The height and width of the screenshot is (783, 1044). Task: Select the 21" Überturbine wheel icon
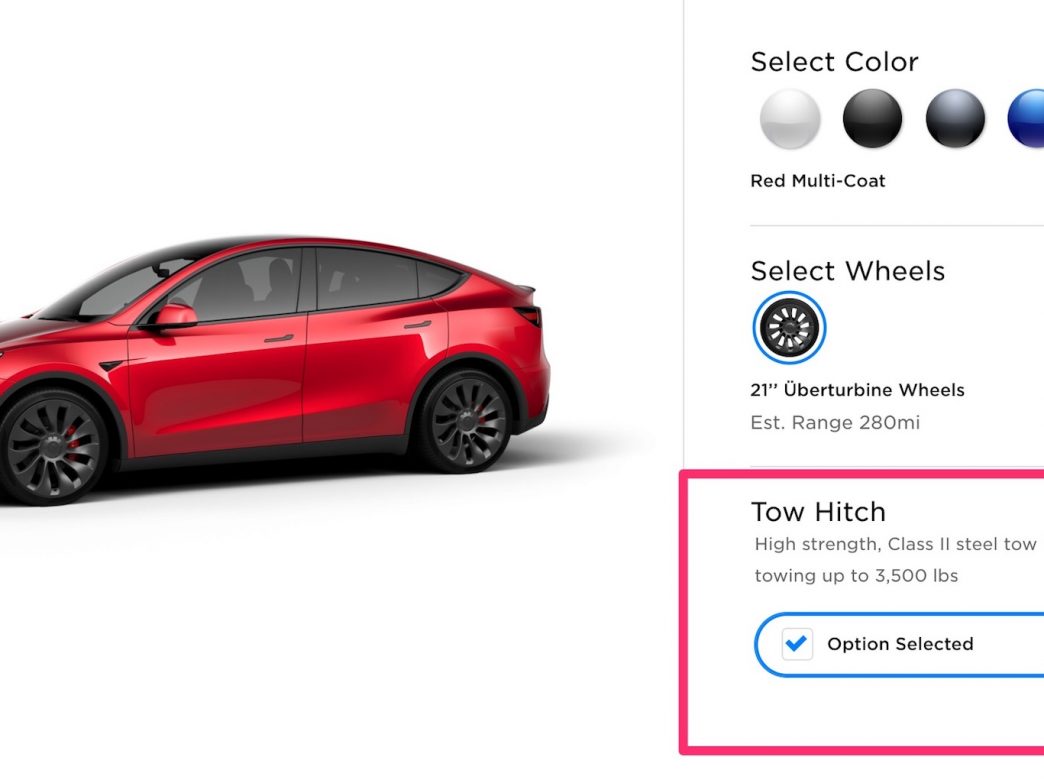[790, 328]
